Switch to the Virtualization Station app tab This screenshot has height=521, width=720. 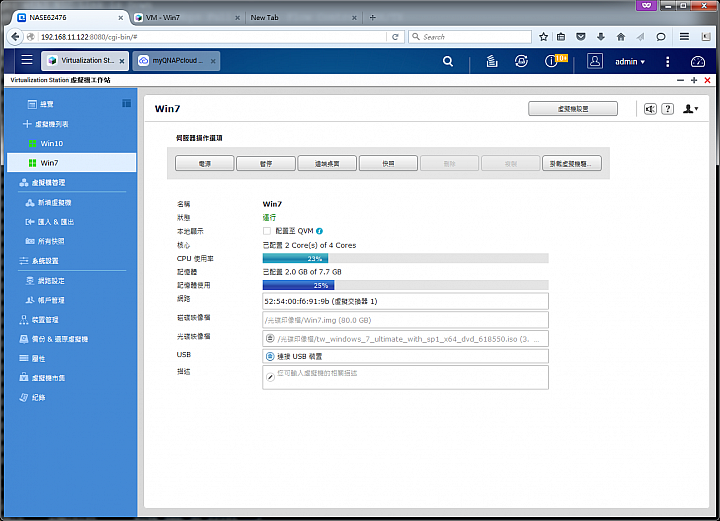tap(83, 61)
